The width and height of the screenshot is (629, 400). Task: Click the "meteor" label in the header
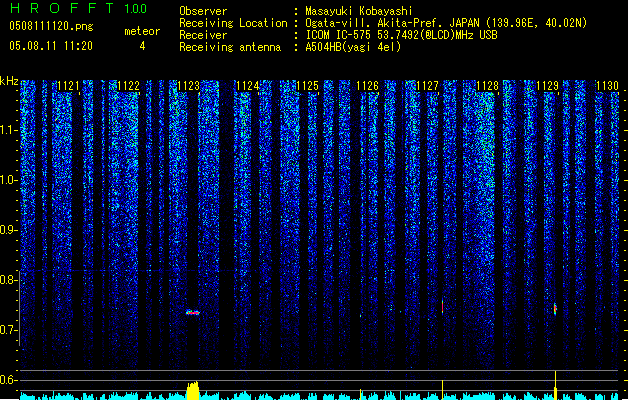coord(142,31)
